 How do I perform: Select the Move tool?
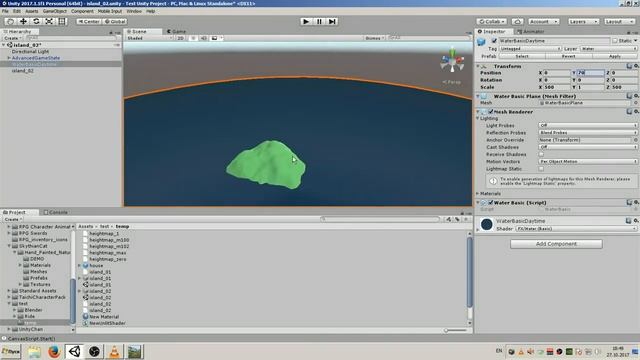click(23, 21)
